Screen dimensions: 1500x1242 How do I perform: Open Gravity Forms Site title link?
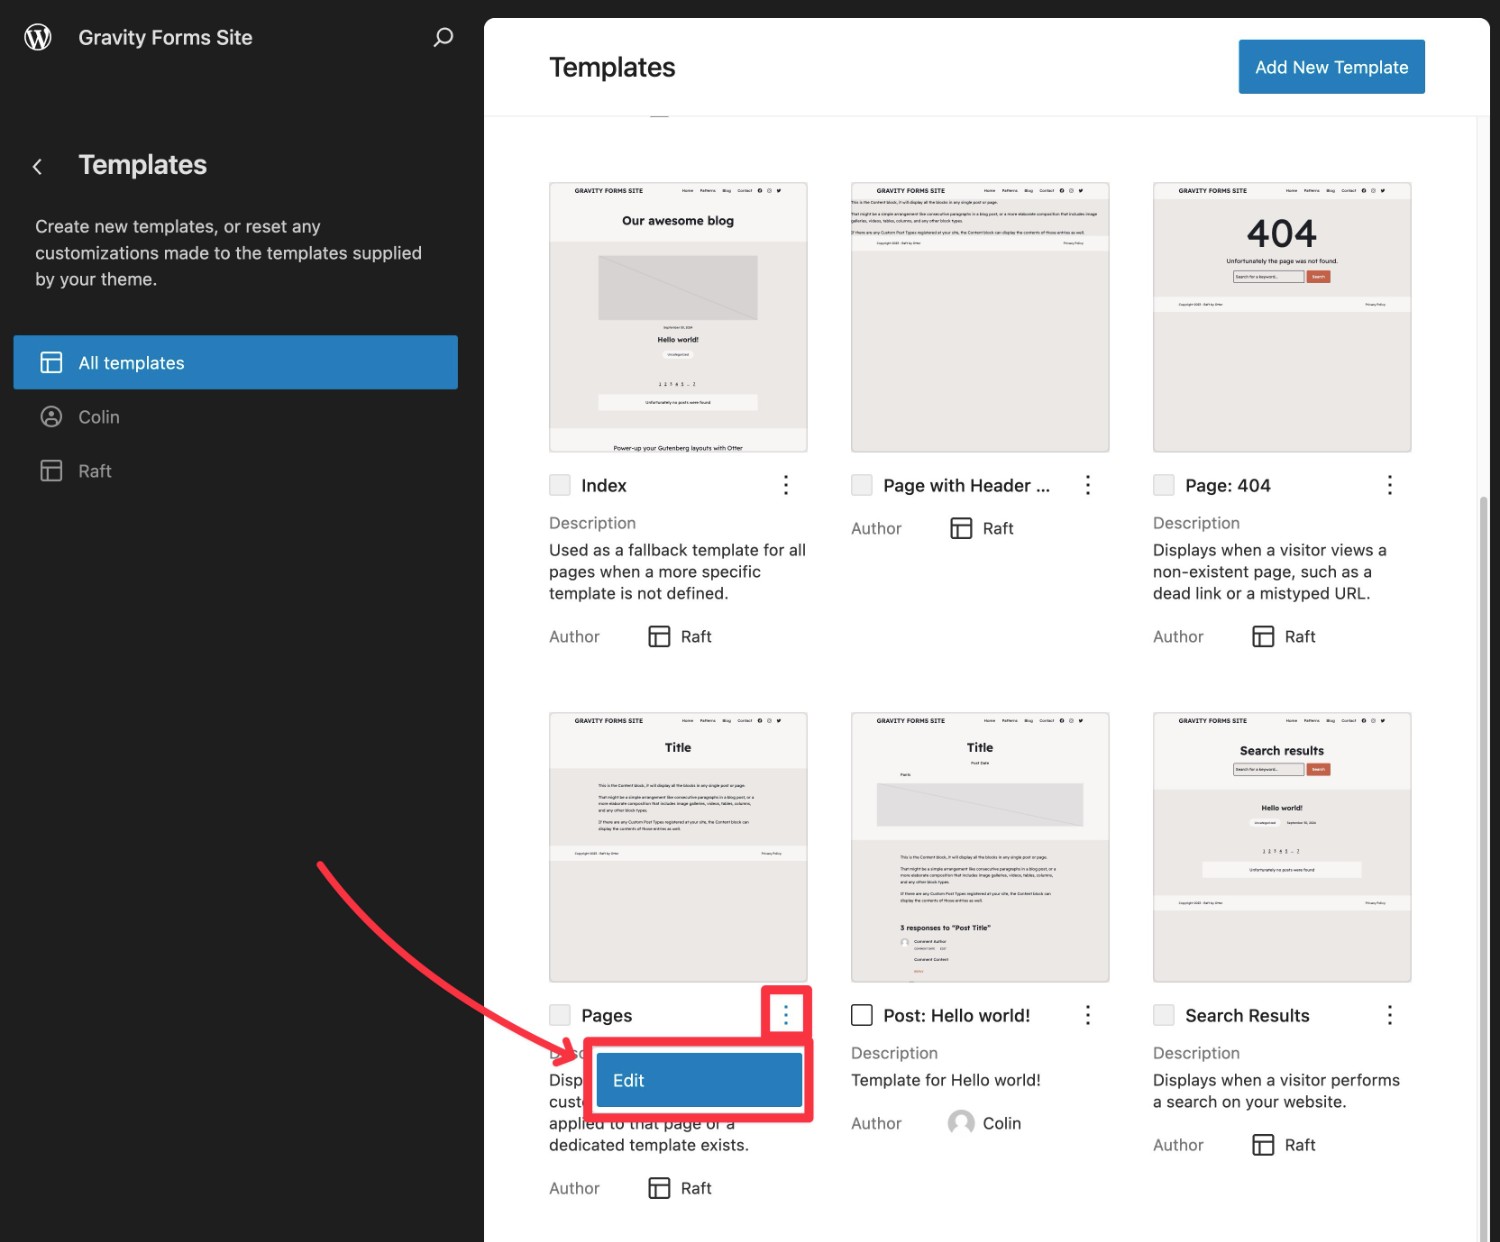(166, 38)
